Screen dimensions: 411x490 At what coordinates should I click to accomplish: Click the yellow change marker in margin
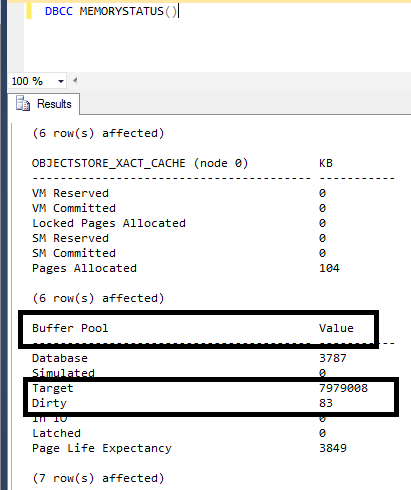(x=29, y=10)
